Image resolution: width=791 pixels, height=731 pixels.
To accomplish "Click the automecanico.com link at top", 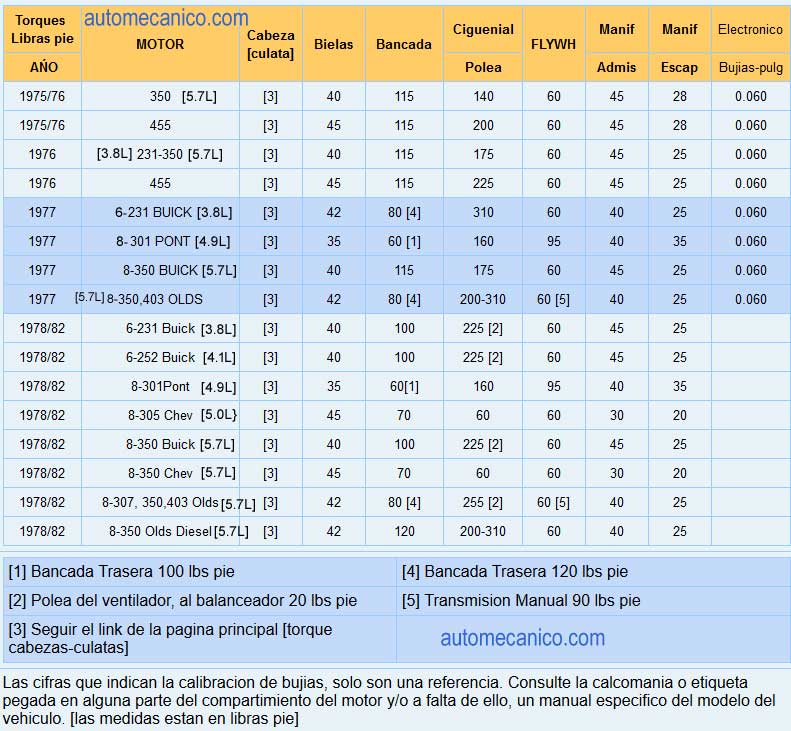I will 166,19.
